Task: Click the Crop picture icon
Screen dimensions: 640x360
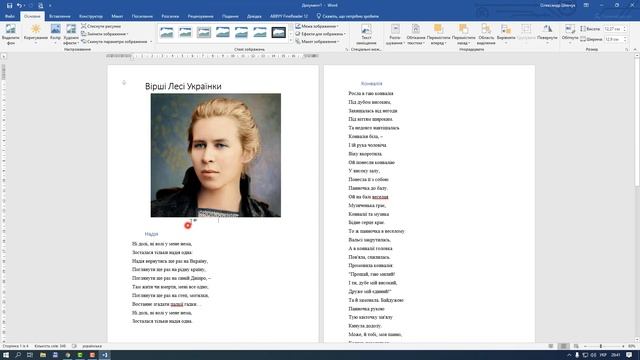Action: click(x=570, y=29)
